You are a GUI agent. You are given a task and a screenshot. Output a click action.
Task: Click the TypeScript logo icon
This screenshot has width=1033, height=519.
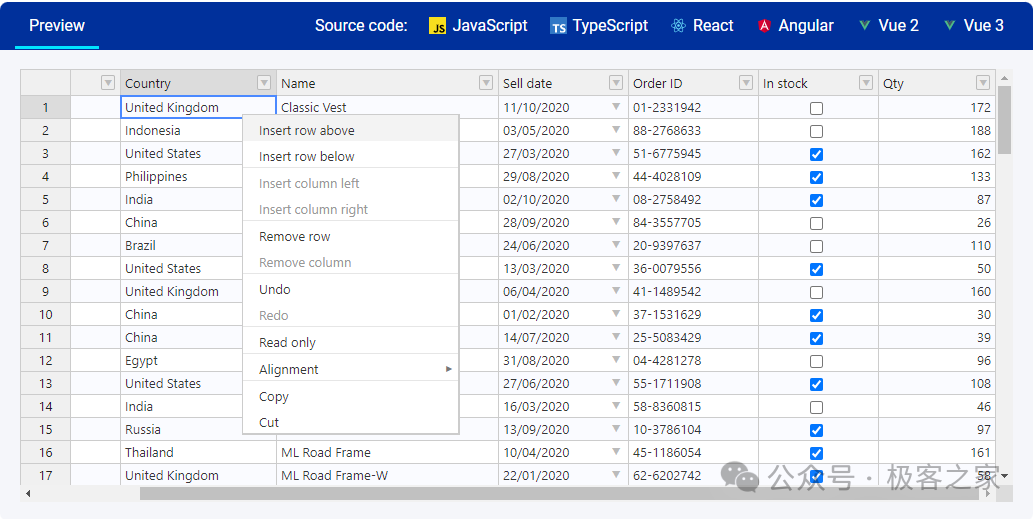[558, 26]
